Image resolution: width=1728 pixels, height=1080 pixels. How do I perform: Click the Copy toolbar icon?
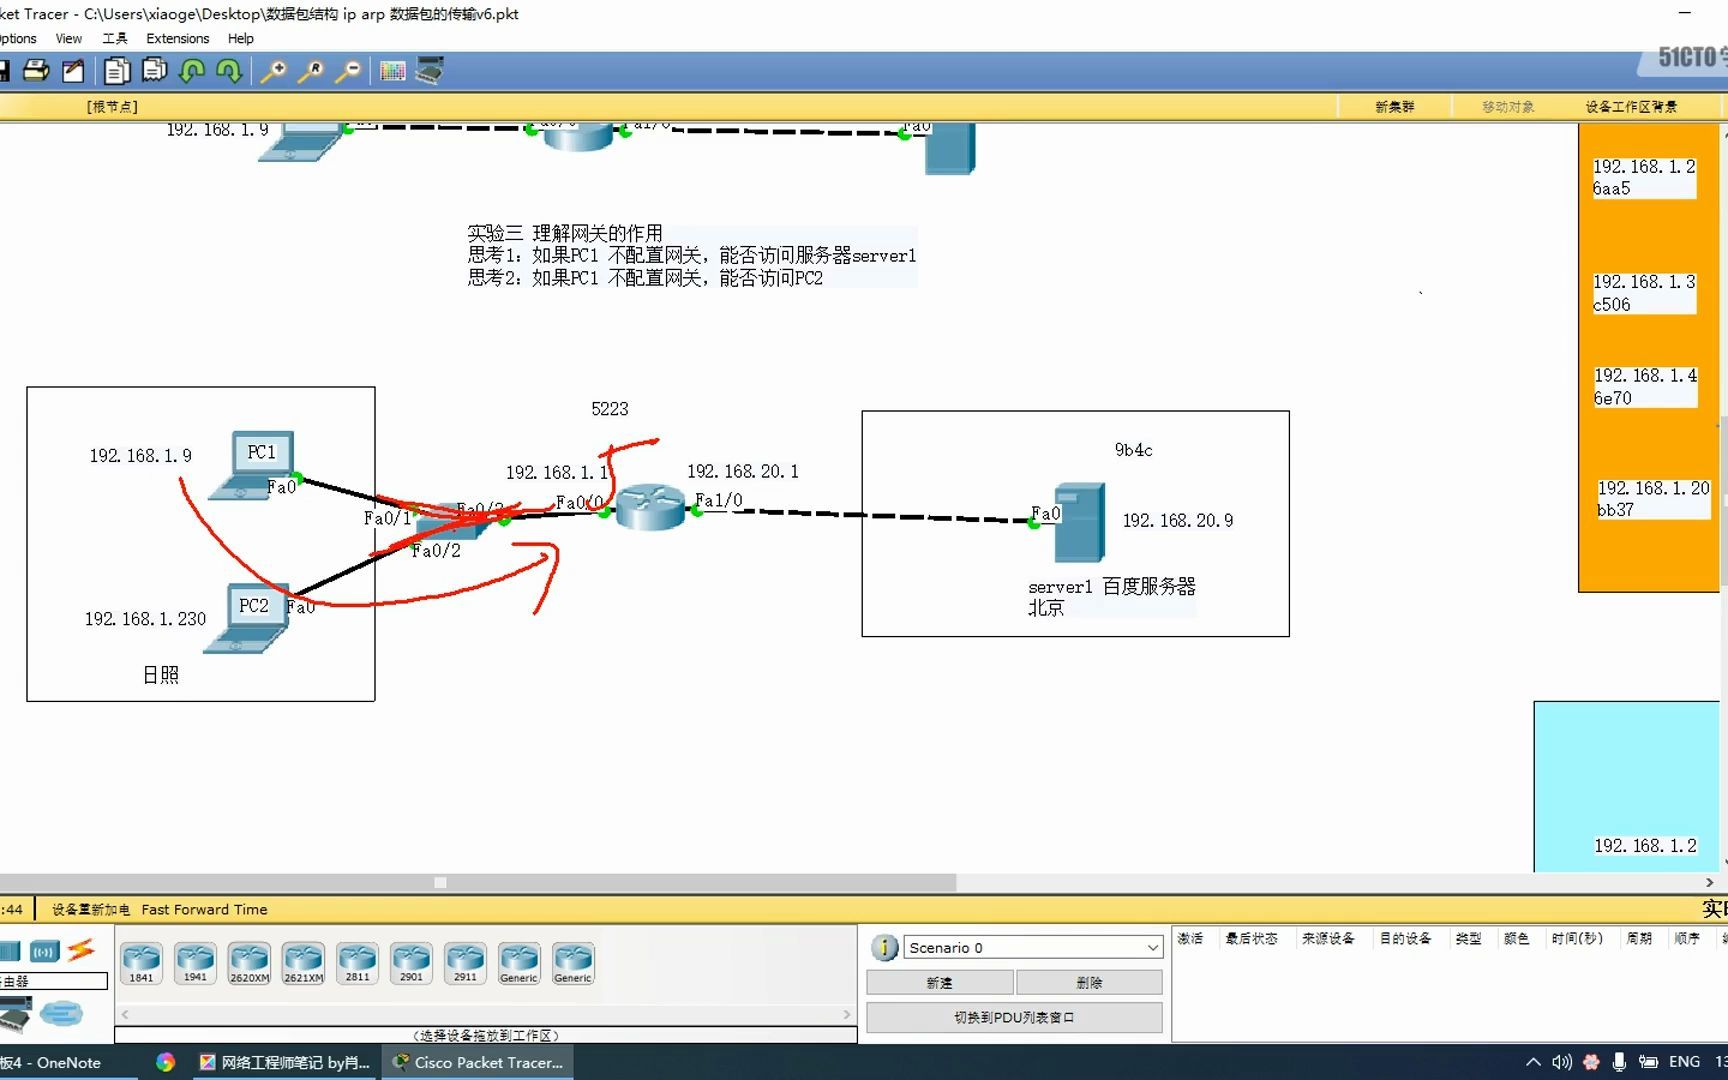pos(117,71)
